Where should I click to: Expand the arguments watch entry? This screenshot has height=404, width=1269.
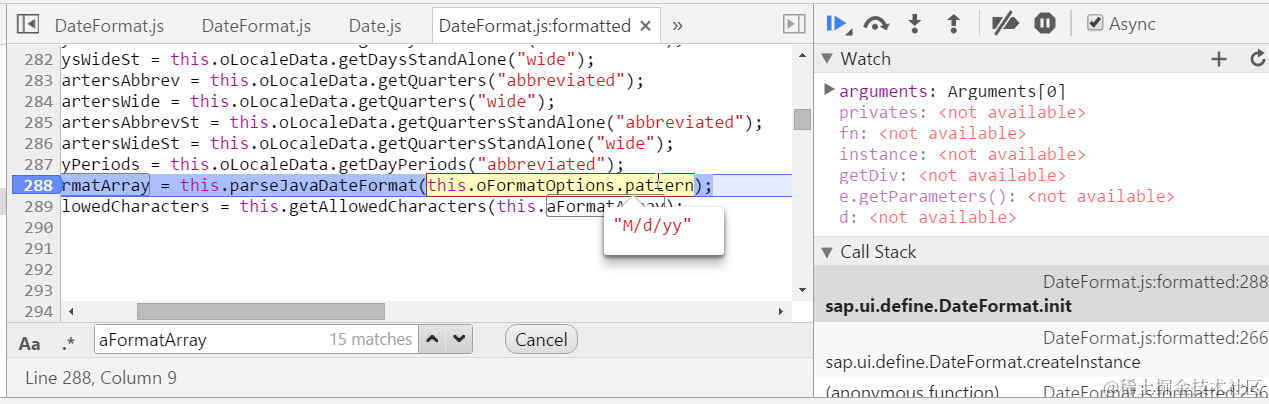(828, 90)
